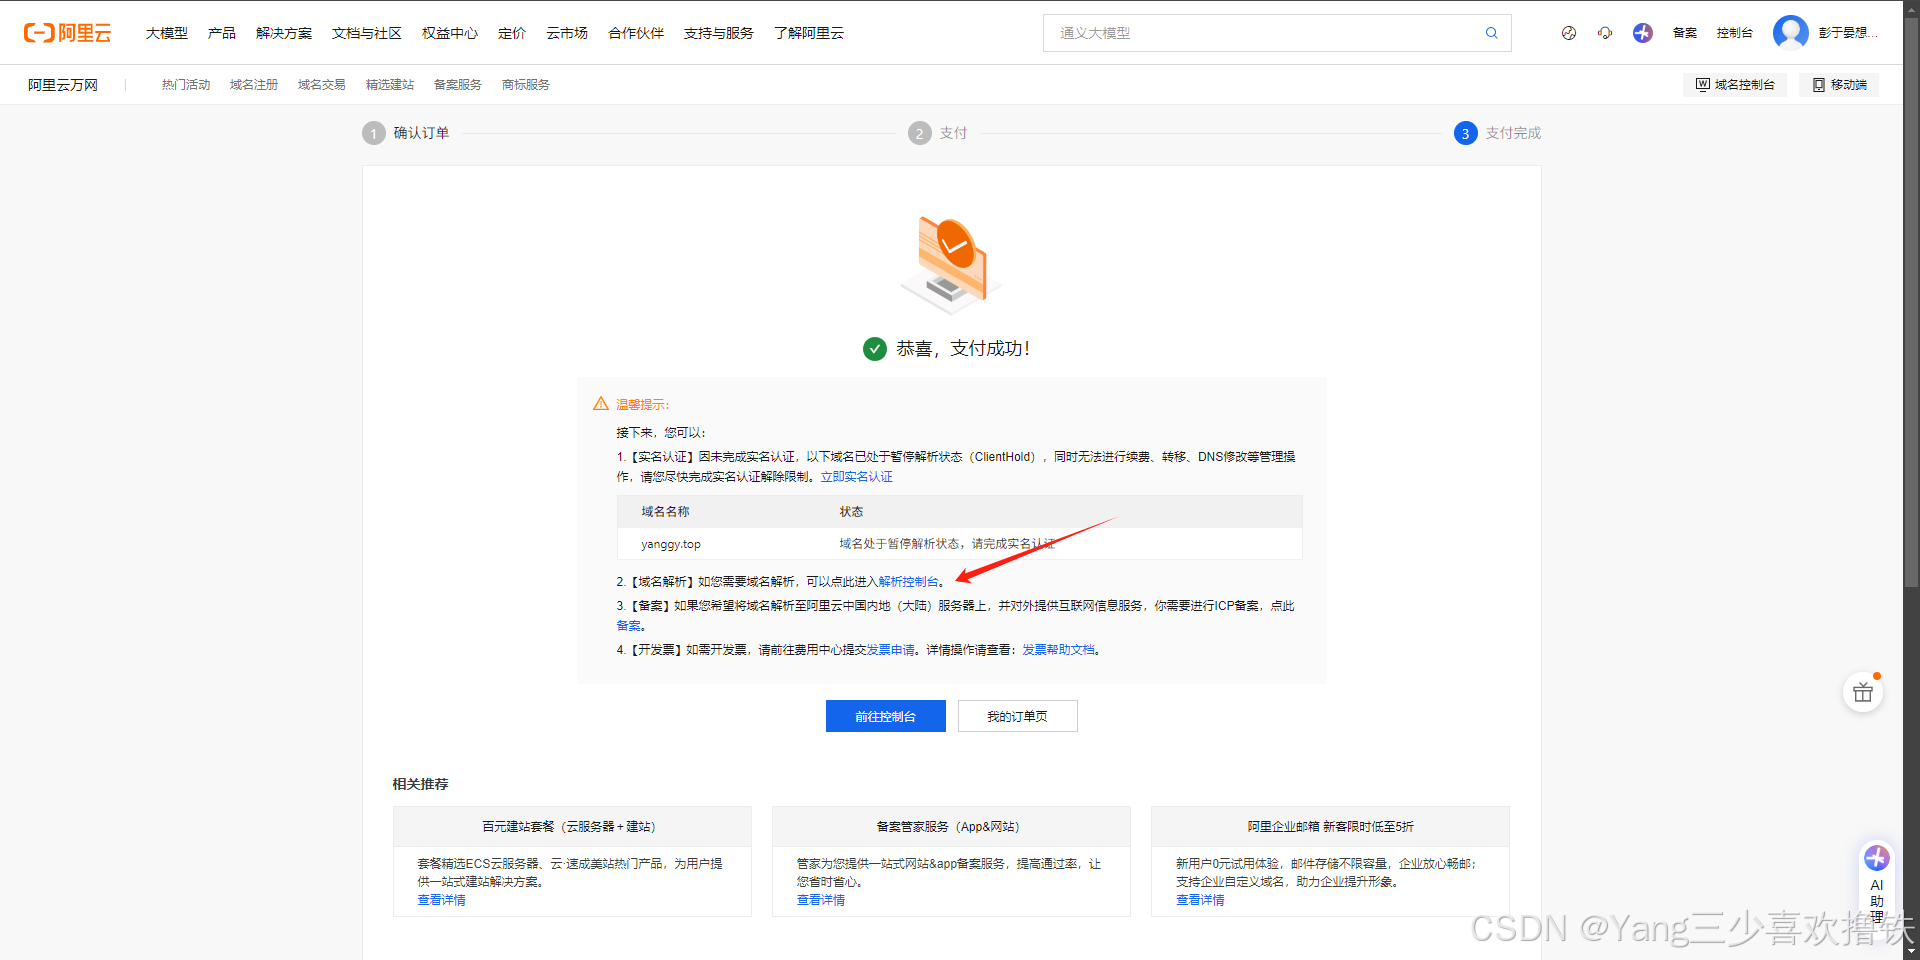The image size is (1920, 960).
Task: Click the 百元建站套餐 card title
Action: click(x=569, y=827)
